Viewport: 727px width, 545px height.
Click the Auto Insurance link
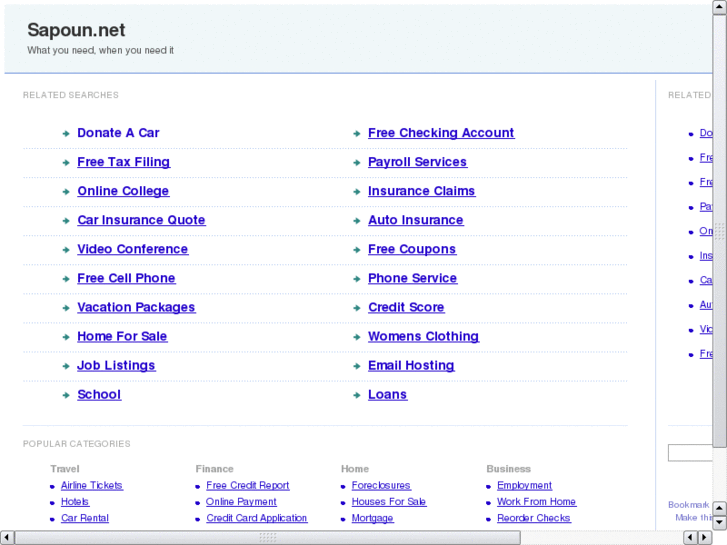(415, 220)
